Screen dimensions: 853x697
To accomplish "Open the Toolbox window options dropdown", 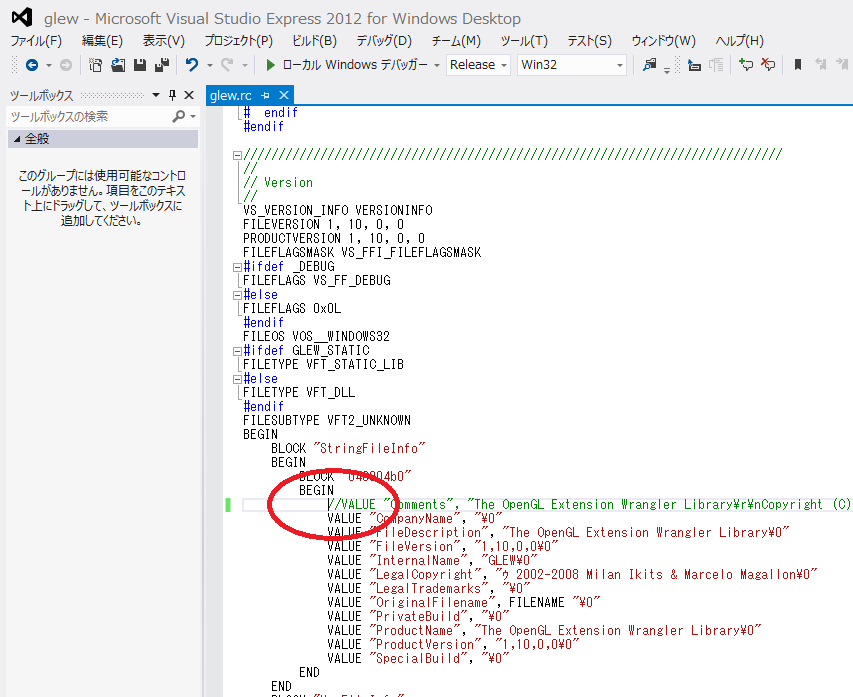I will [x=156, y=95].
